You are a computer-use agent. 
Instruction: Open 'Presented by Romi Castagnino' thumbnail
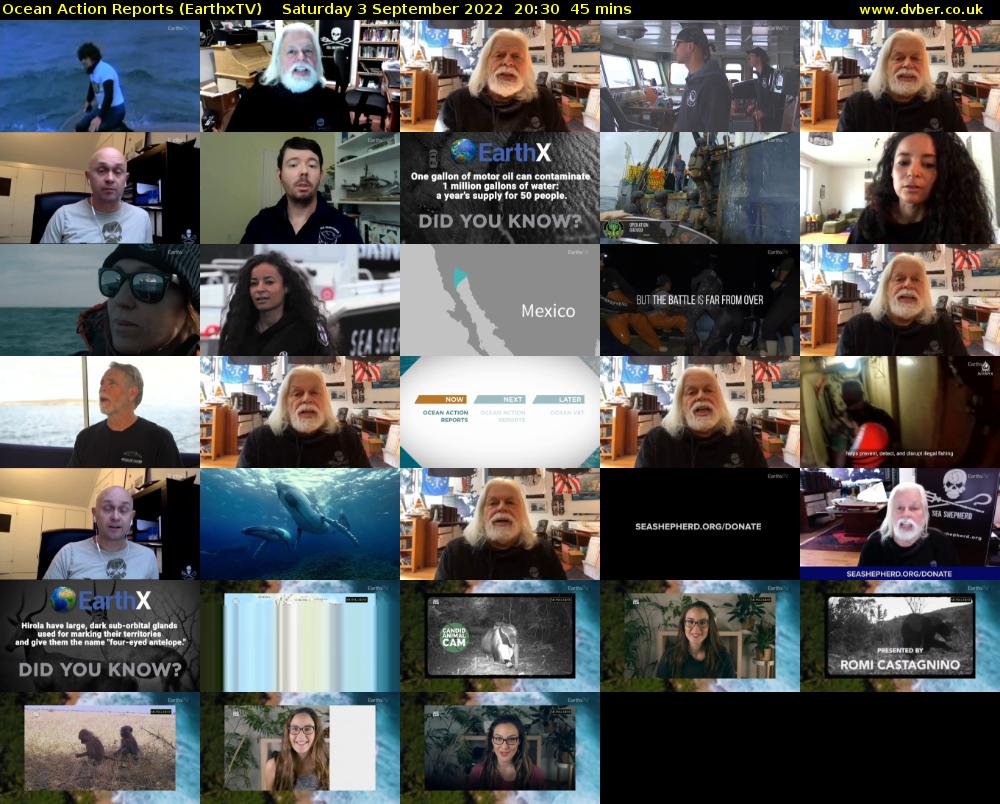pyautogui.click(x=900, y=636)
